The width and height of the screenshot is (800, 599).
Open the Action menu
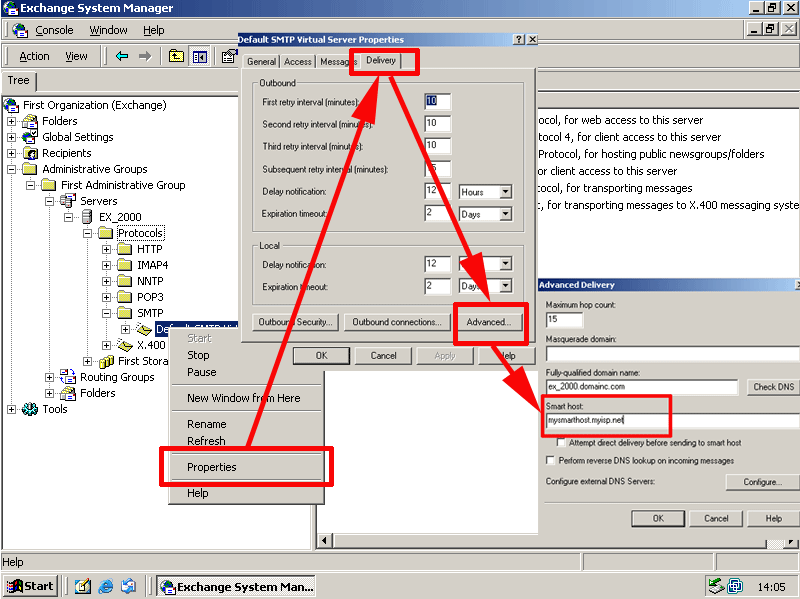point(34,56)
